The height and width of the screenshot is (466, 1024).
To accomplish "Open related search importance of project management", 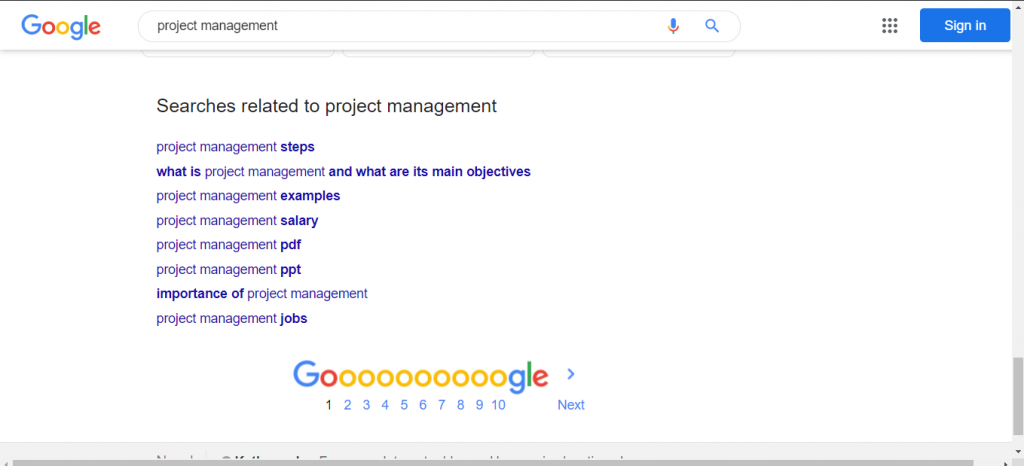I will [262, 294].
